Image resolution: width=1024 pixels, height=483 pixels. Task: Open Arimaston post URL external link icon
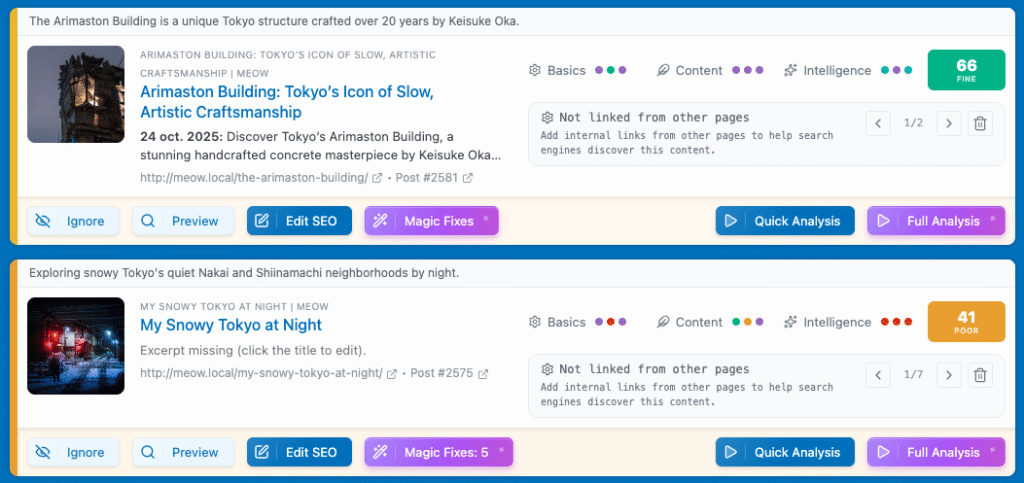377,179
